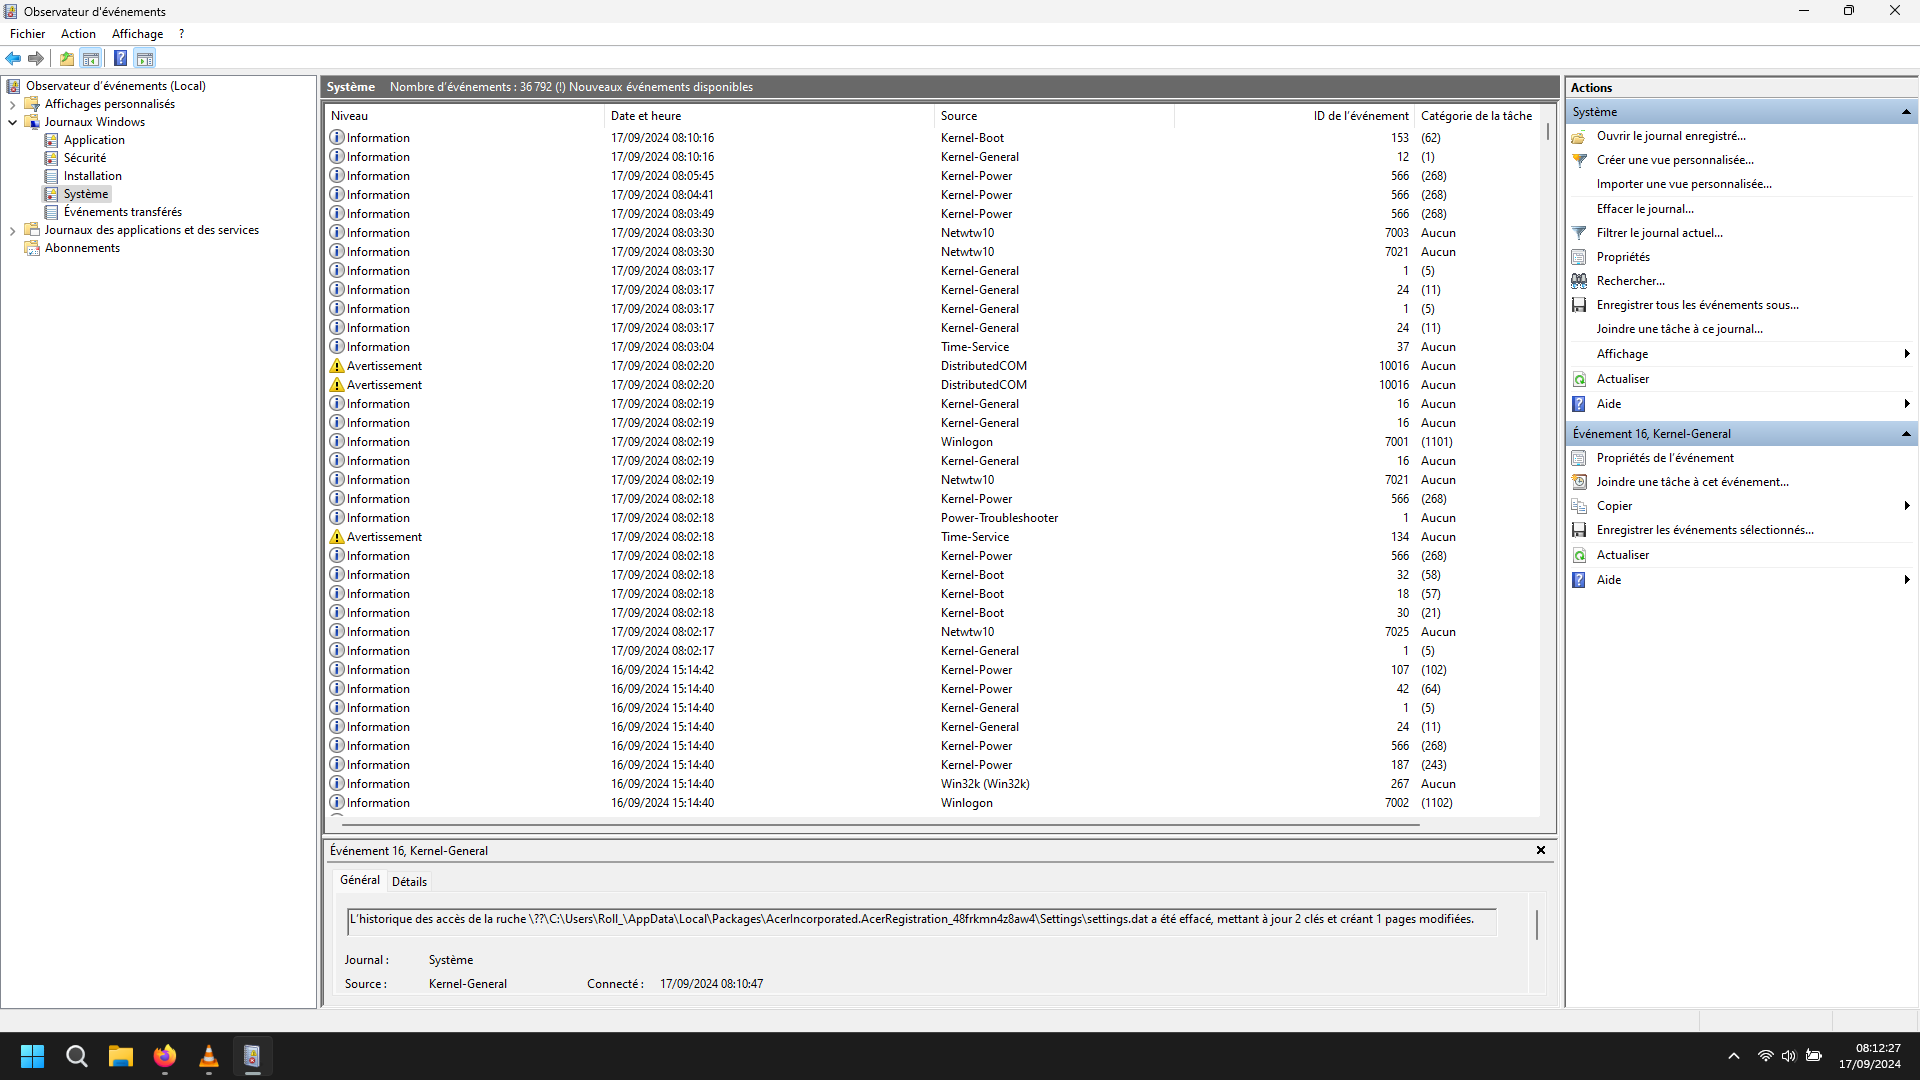
Task: Collapse the Système actions section header
Action: pyautogui.click(x=1906, y=112)
